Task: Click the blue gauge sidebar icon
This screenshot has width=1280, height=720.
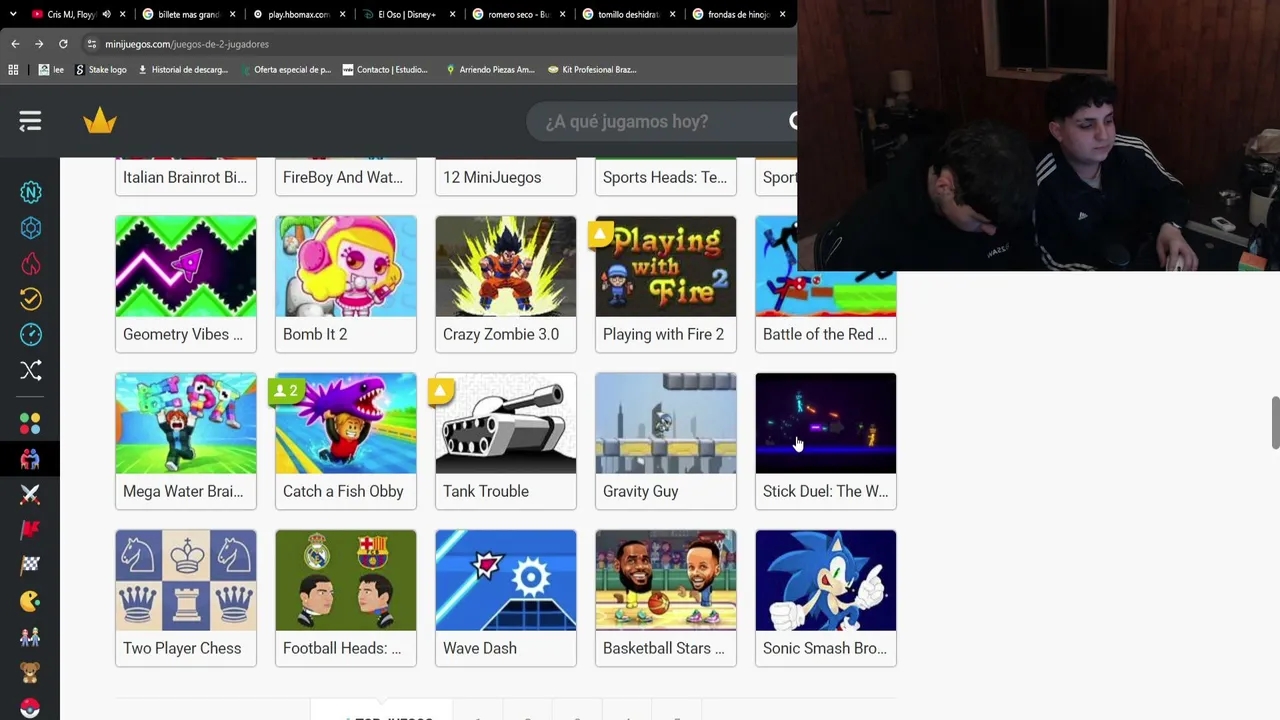Action: click(30, 334)
